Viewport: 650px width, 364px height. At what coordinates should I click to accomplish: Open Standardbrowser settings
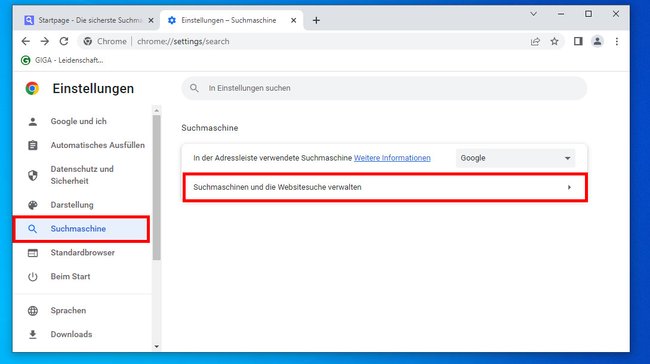(x=82, y=252)
